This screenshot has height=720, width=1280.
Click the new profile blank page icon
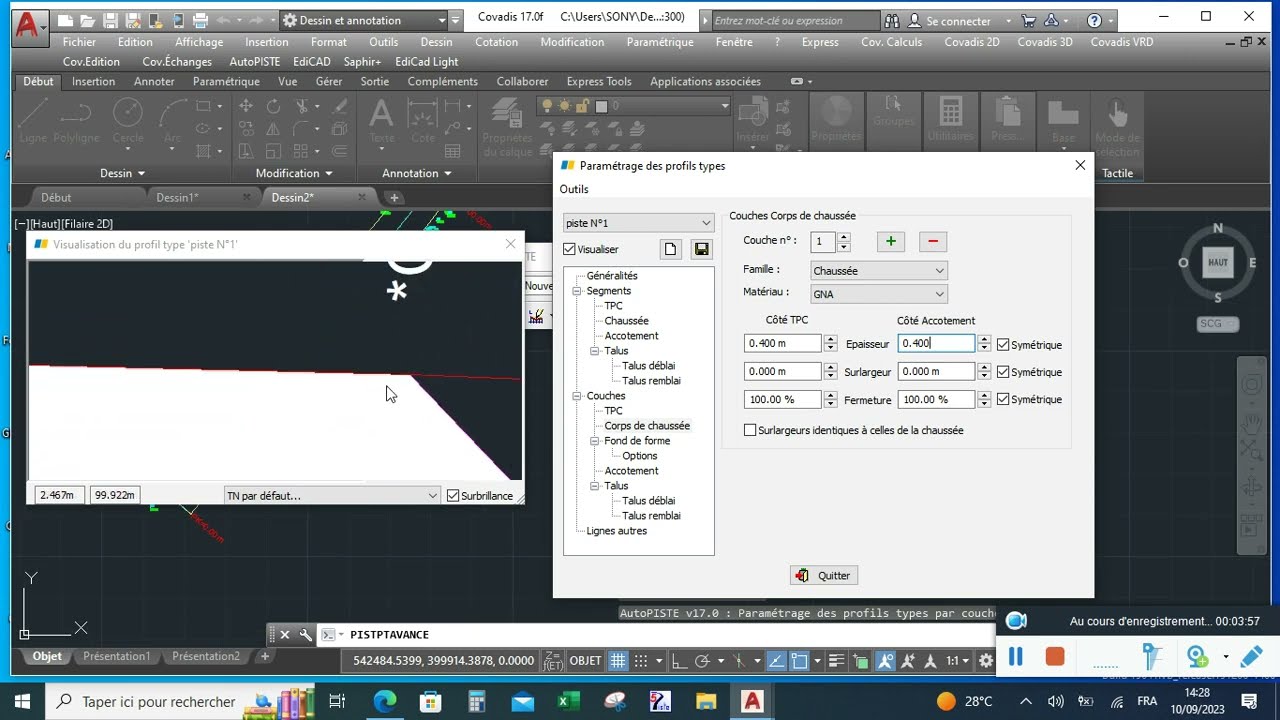point(671,249)
